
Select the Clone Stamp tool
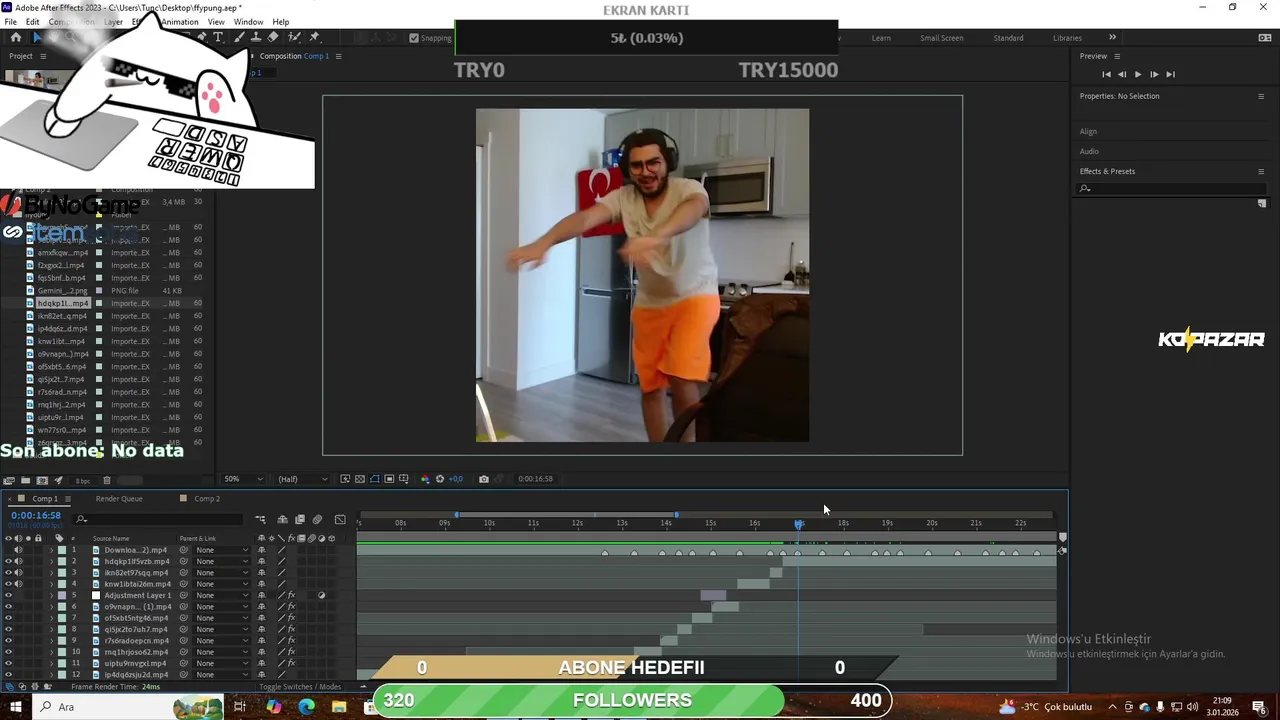click(x=255, y=37)
